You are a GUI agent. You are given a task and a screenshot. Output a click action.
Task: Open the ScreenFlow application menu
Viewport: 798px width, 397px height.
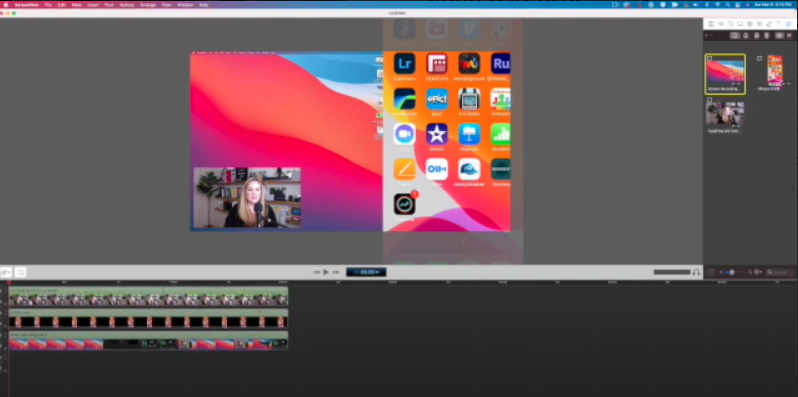(26, 5)
